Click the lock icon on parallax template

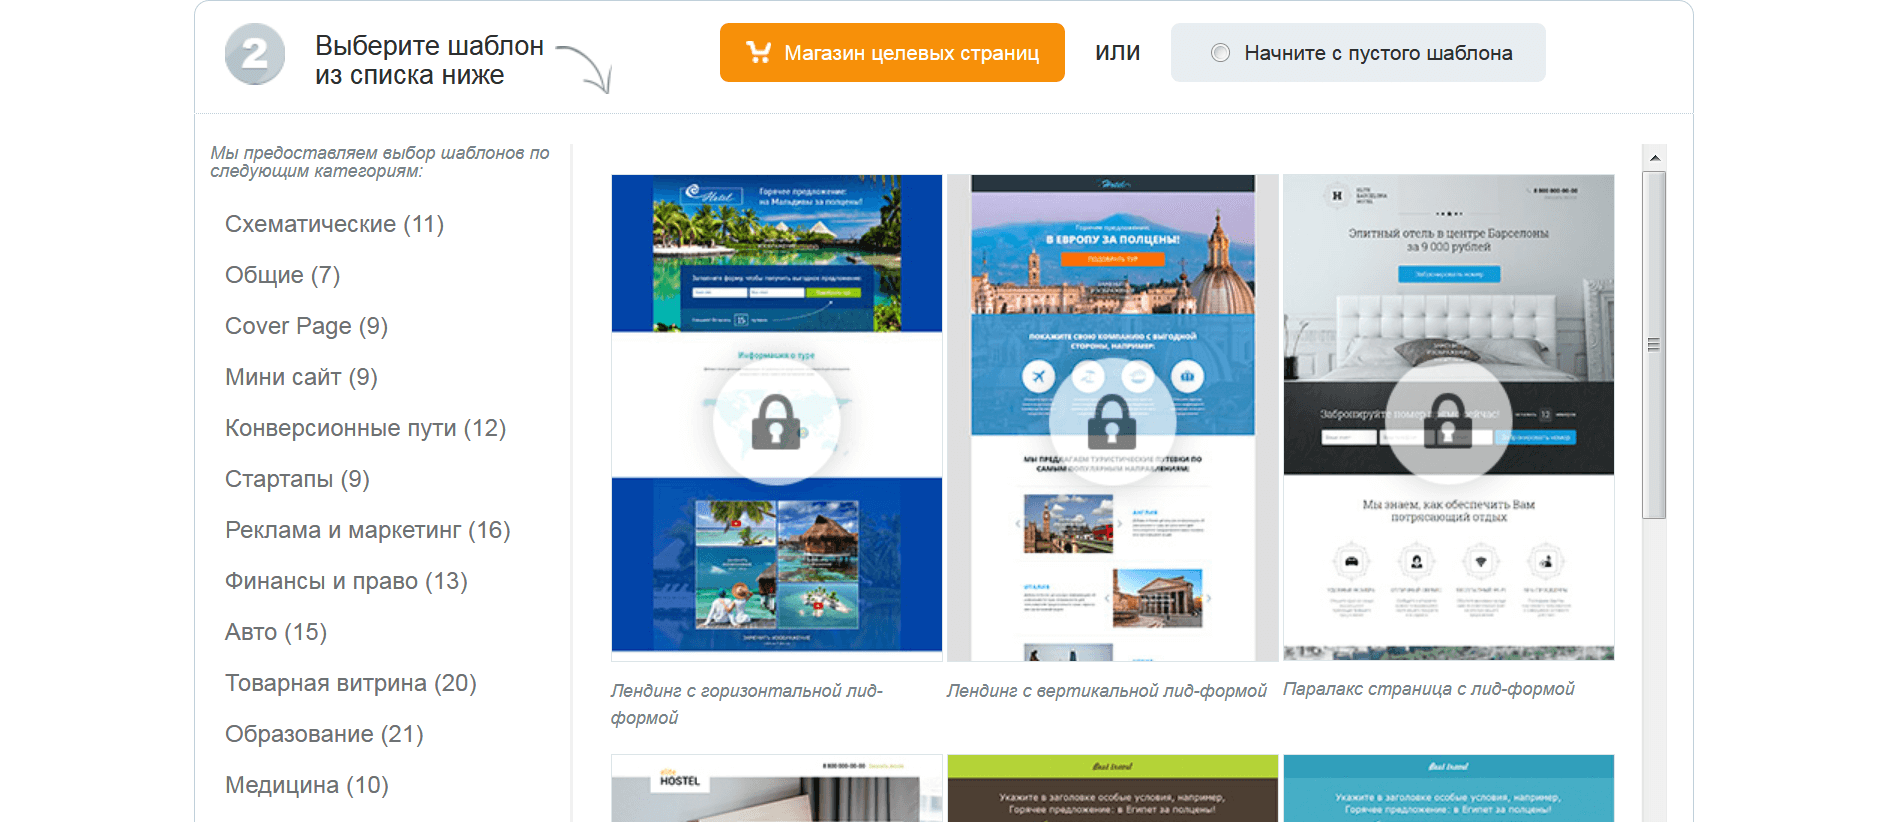coord(1447,421)
